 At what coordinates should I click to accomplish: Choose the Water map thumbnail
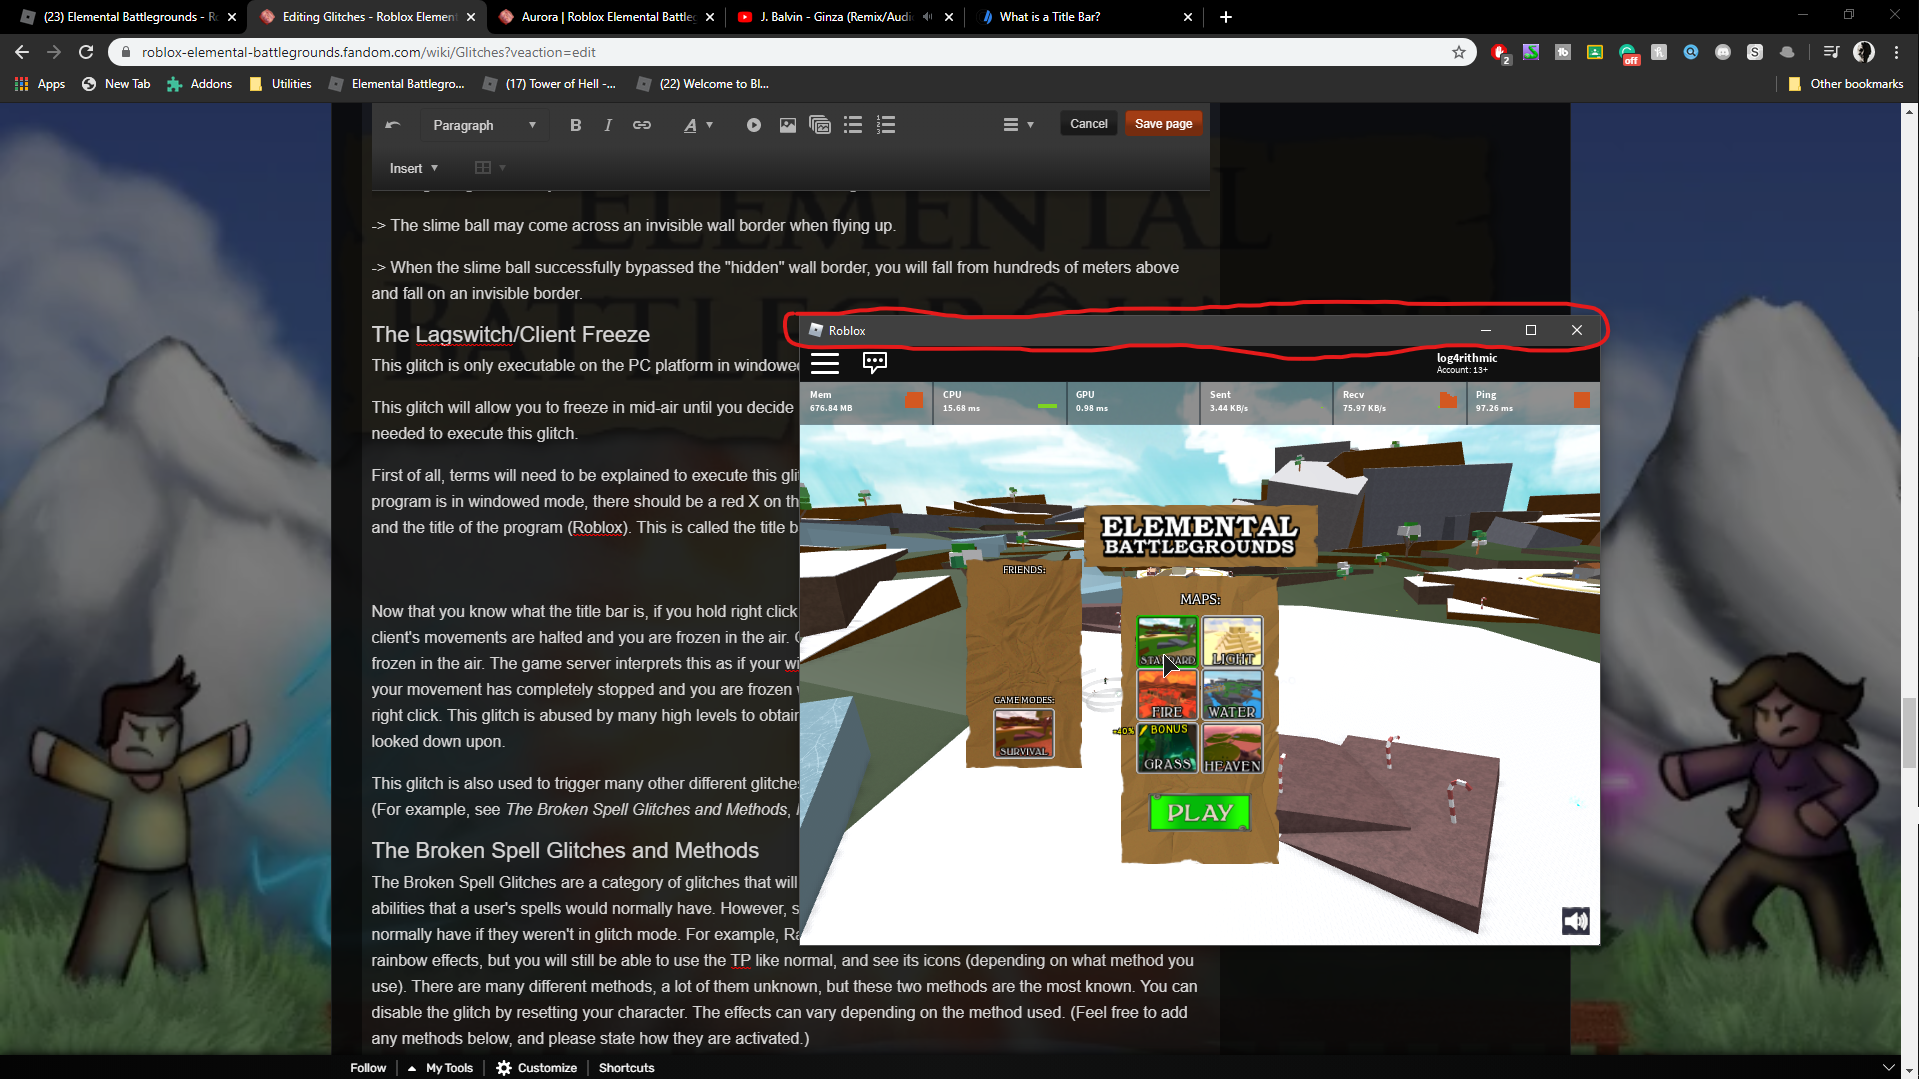1232,695
